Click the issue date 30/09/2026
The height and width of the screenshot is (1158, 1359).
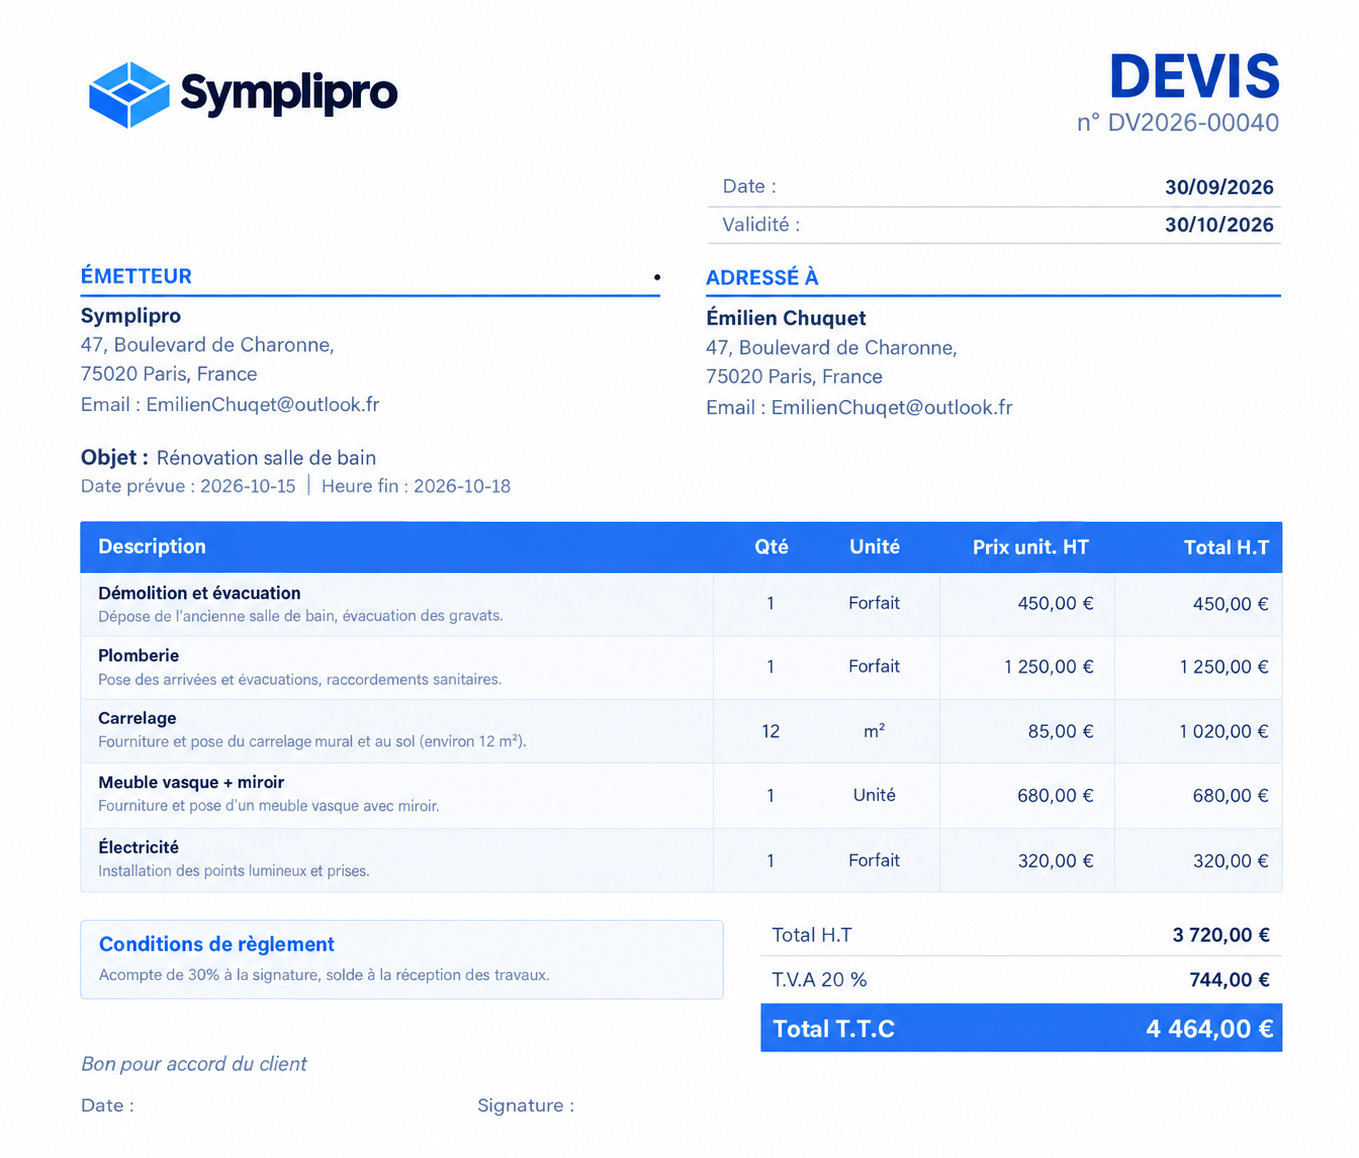tap(1219, 187)
